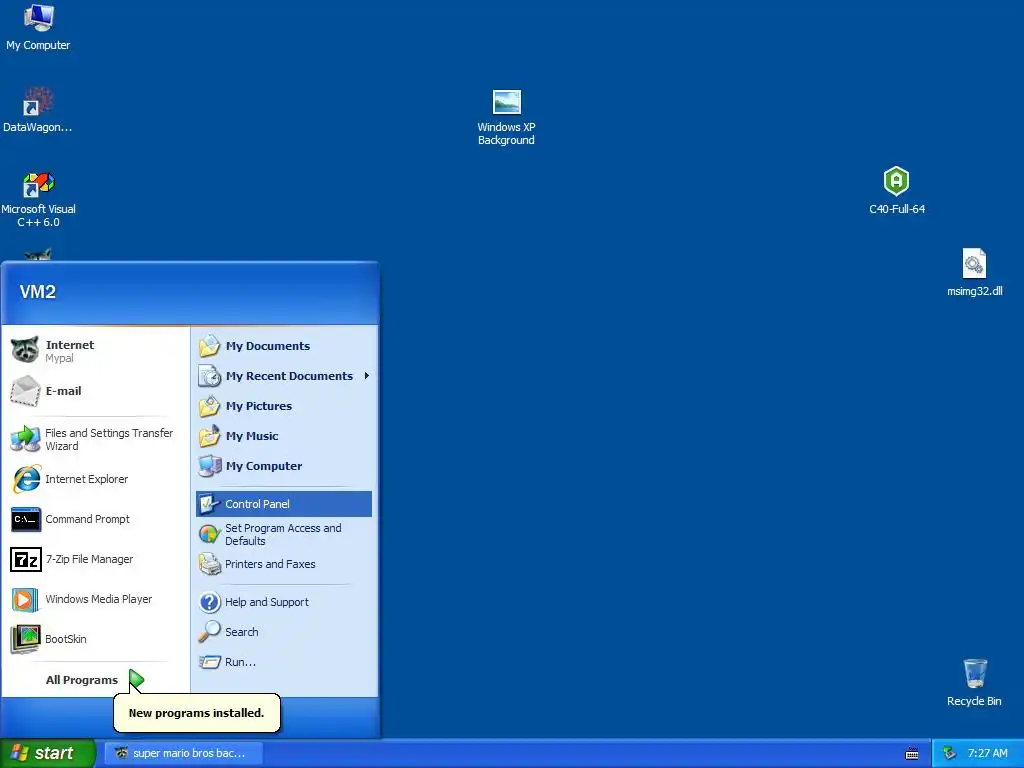Open Search from Start menu

[284, 632]
